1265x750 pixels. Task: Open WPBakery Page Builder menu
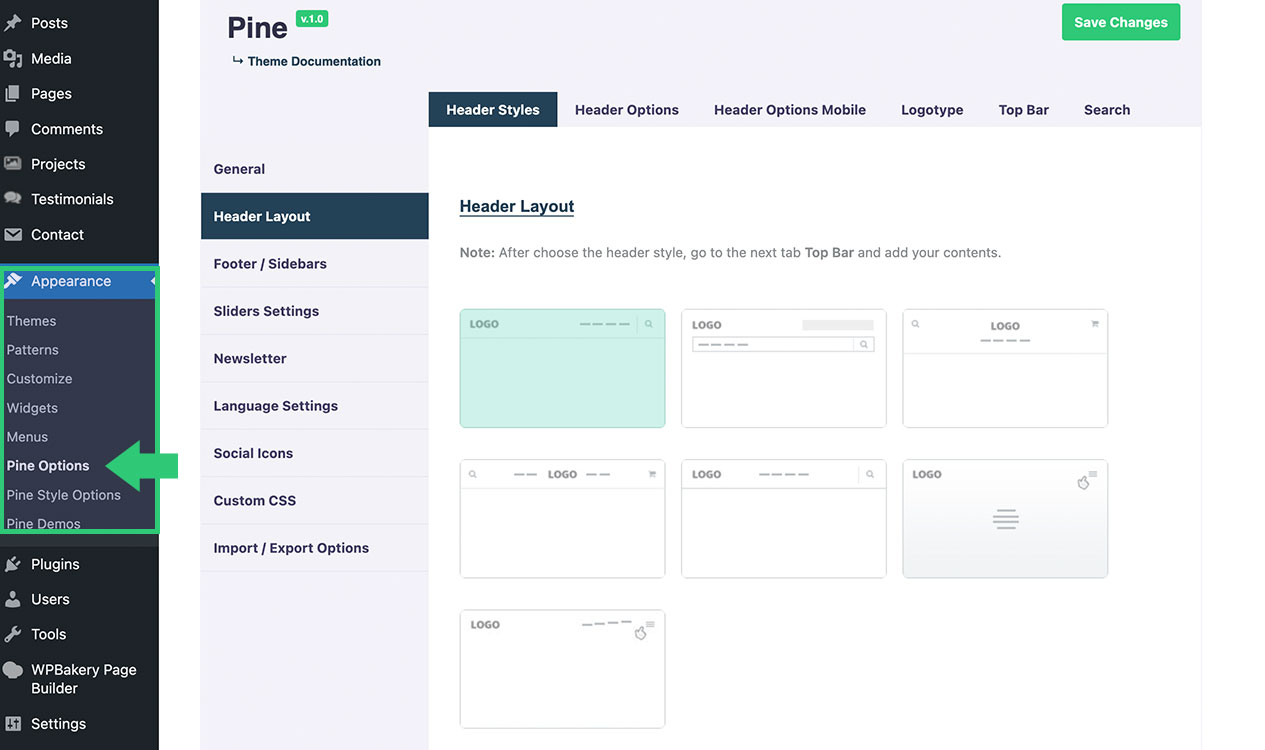pos(83,679)
